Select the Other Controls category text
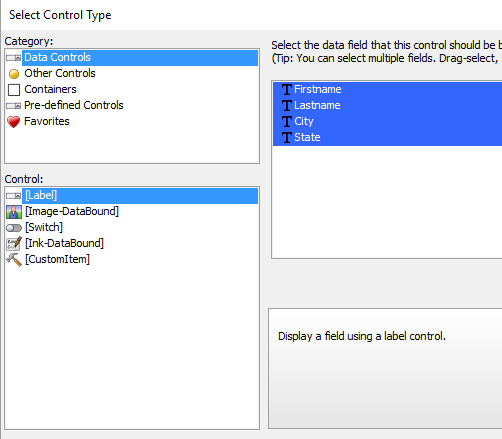Screen dimensions: 502x439 (60, 73)
